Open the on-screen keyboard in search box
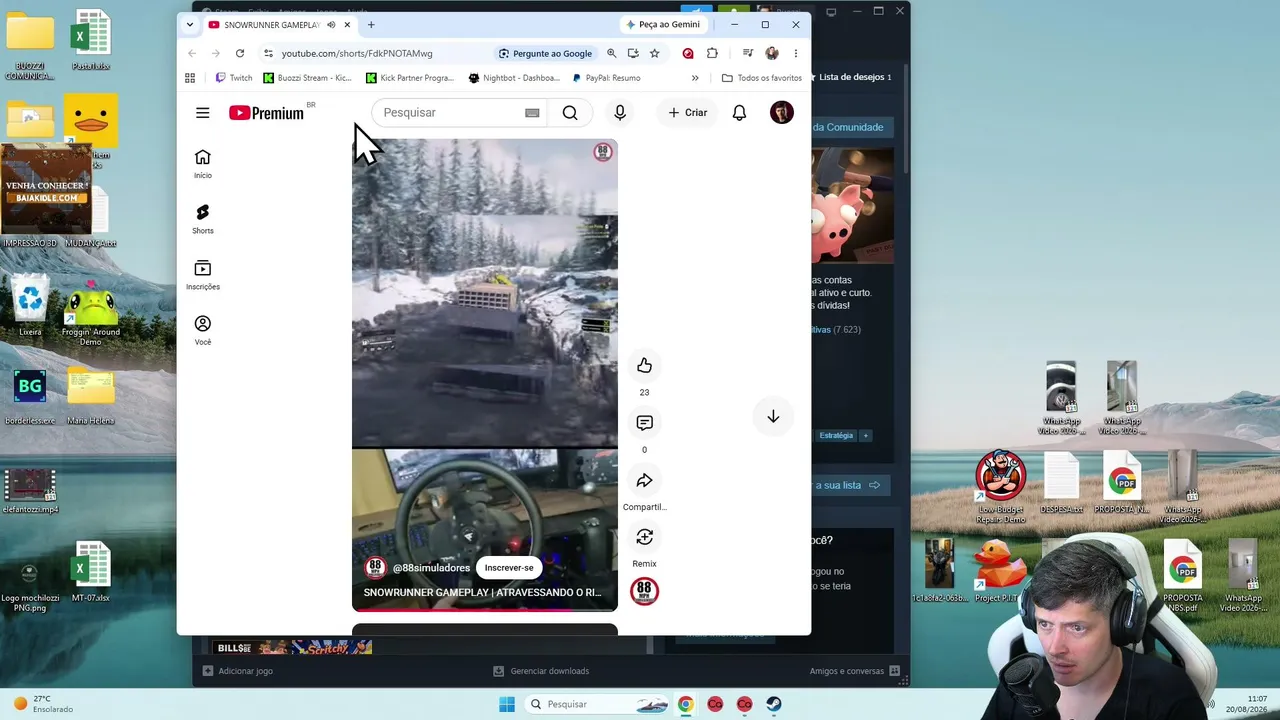Viewport: 1280px width, 720px height. pos(532,113)
